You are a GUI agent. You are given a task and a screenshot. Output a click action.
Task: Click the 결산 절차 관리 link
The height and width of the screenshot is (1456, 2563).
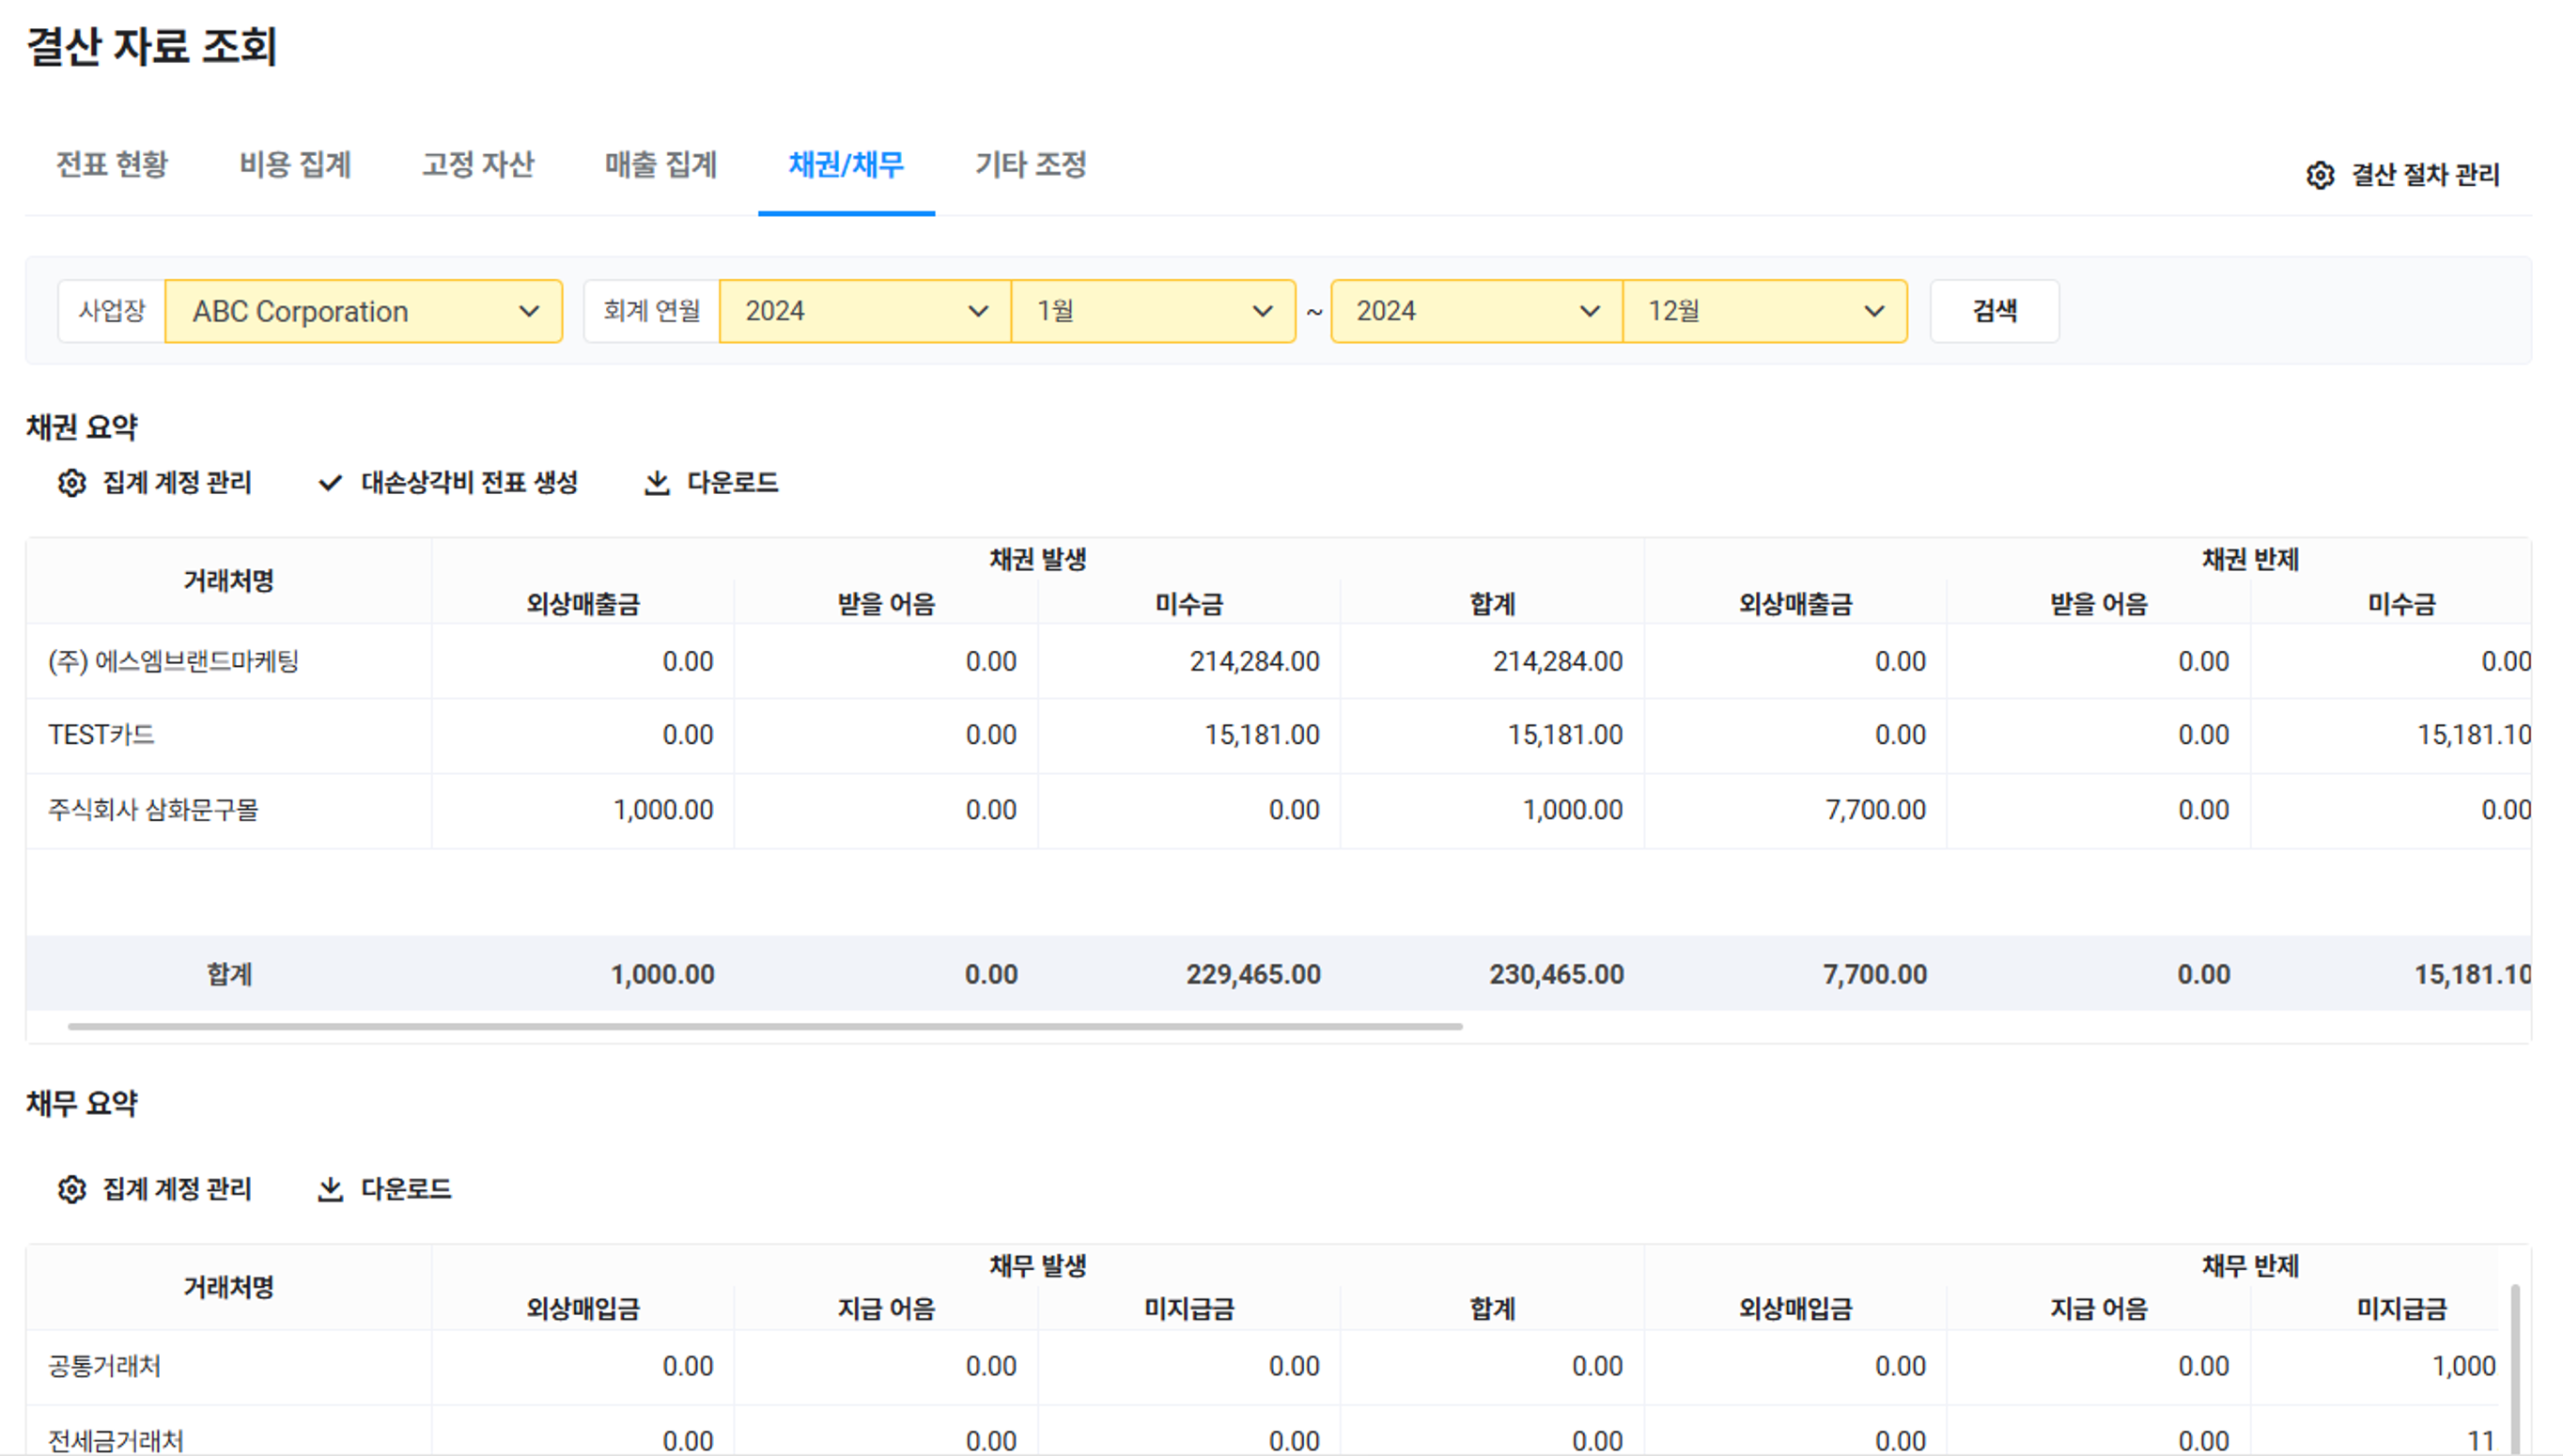[2424, 175]
